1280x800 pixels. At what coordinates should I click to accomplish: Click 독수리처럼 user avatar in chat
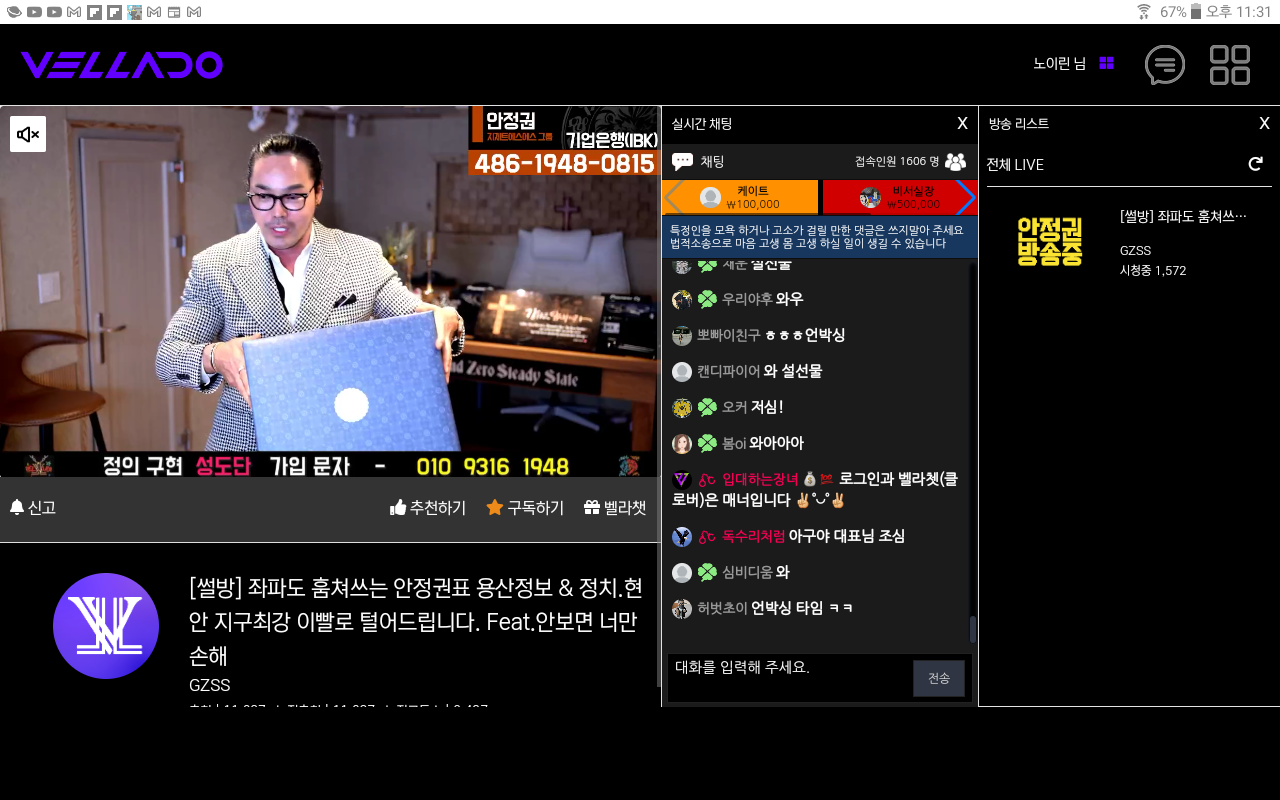tap(682, 536)
